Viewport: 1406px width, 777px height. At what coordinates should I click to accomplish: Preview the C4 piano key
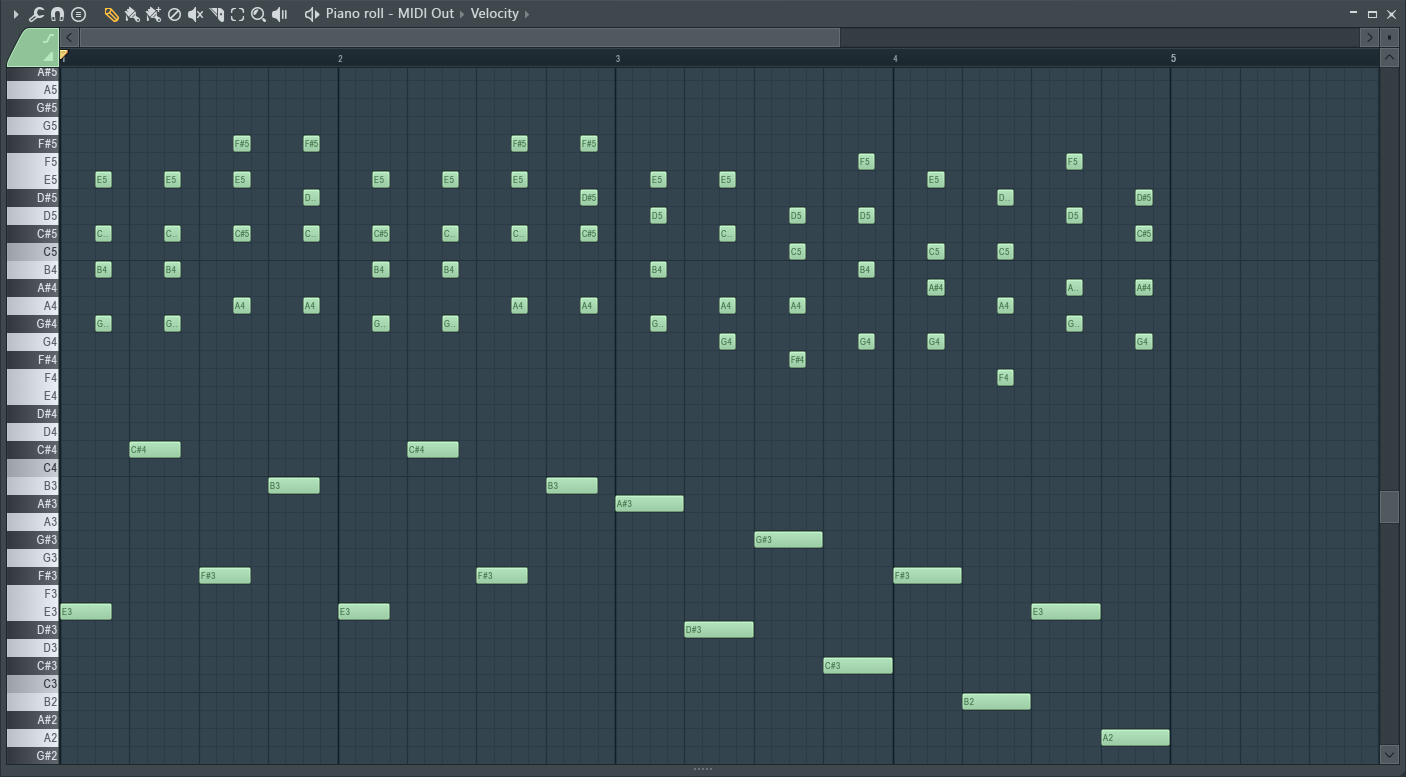(x=33, y=468)
